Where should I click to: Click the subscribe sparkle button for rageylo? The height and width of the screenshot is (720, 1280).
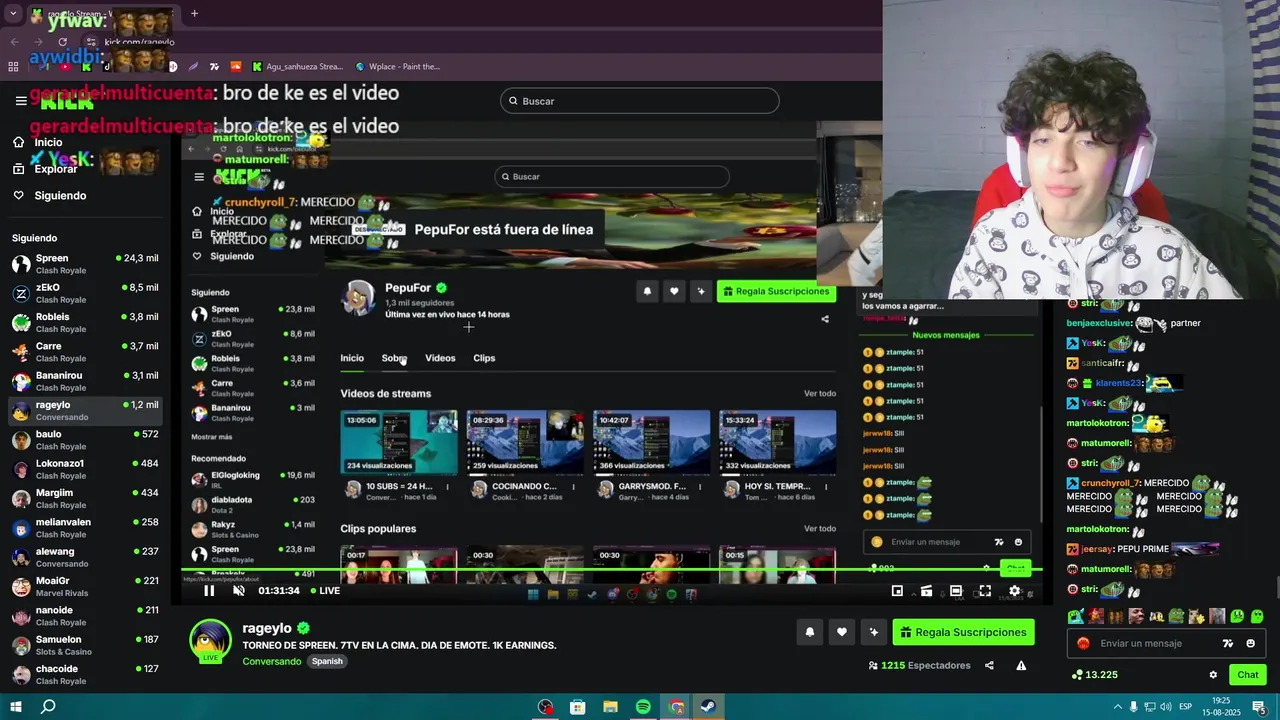(874, 632)
